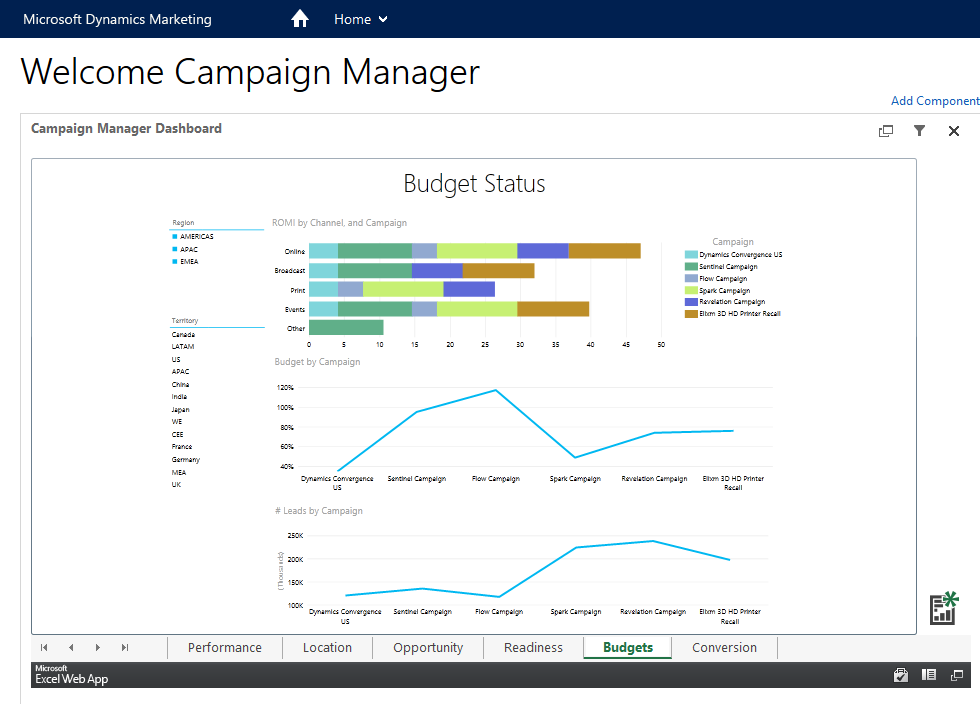Select CEE in the Territory slicer
Image resolution: width=980 pixels, height=704 pixels.
[178, 435]
